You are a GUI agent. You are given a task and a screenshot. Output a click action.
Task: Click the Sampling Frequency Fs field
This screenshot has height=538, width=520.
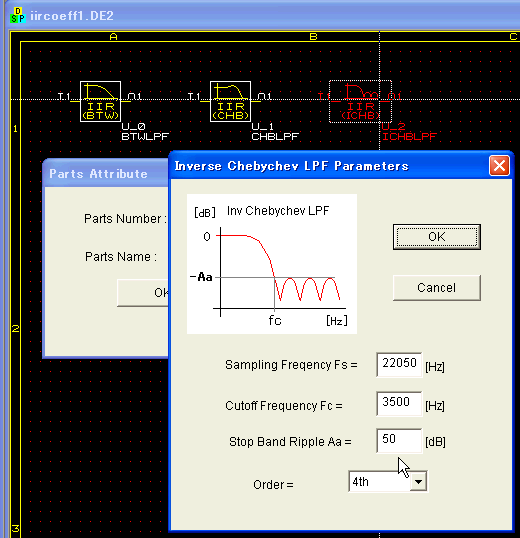[399, 364]
